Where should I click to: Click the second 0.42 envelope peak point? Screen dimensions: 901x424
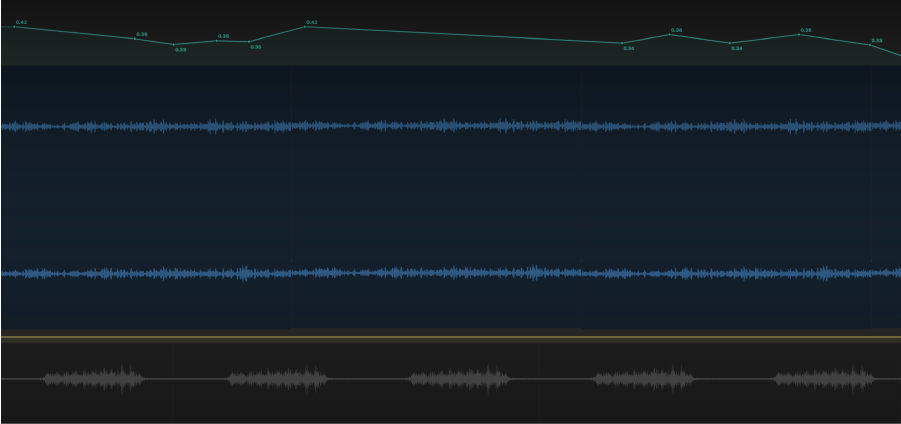coord(305,26)
